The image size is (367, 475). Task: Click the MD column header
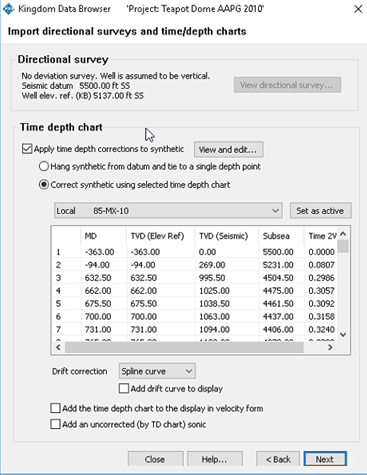[104, 236]
